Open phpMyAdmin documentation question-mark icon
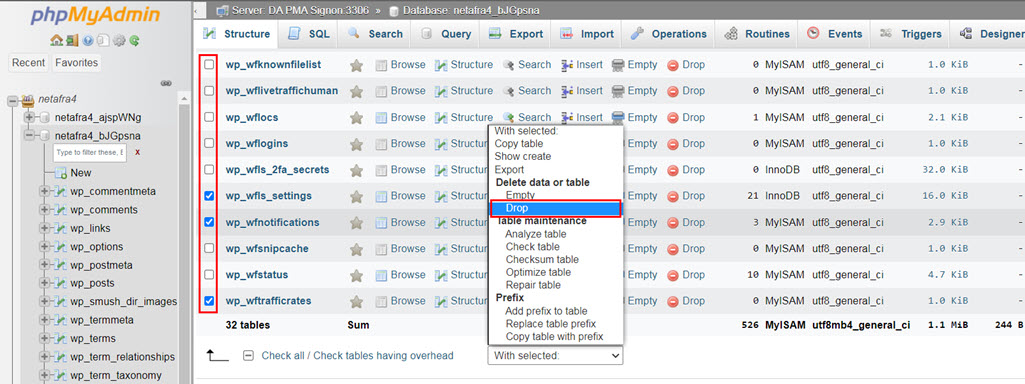This screenshot has height=384, width=1025. (88, 41)
